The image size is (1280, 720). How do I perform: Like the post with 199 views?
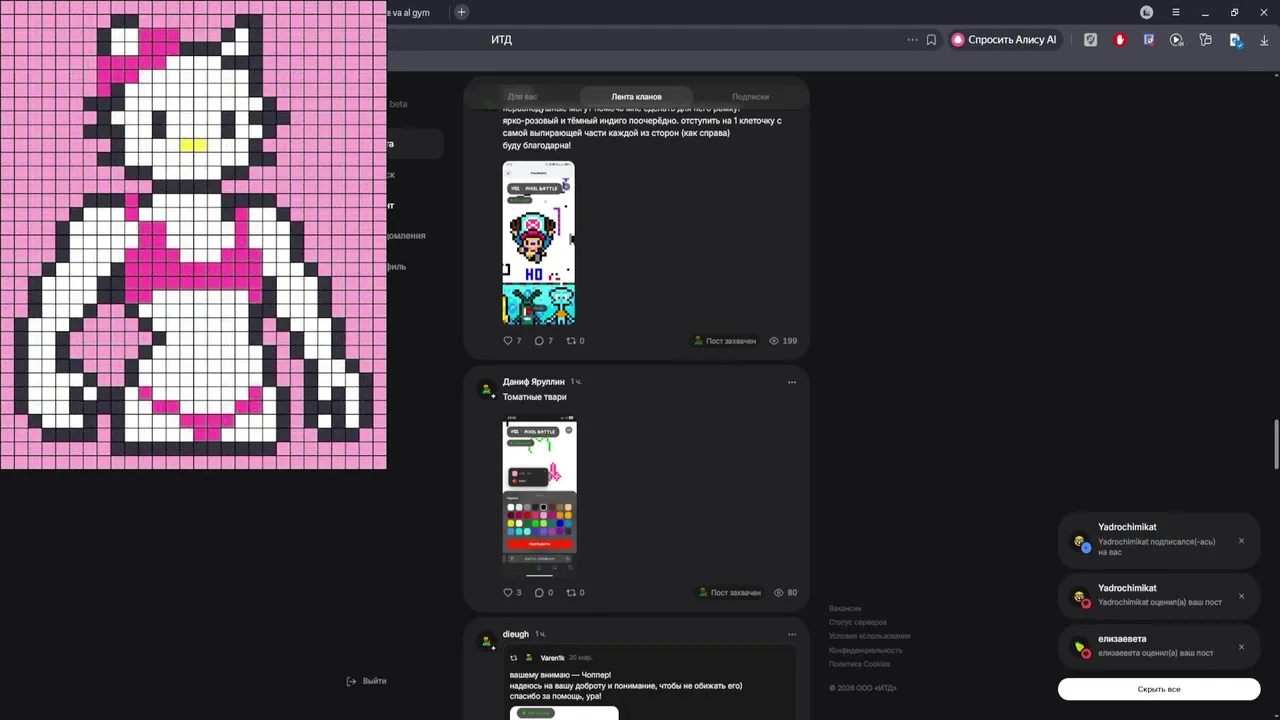tap(512, 341)
